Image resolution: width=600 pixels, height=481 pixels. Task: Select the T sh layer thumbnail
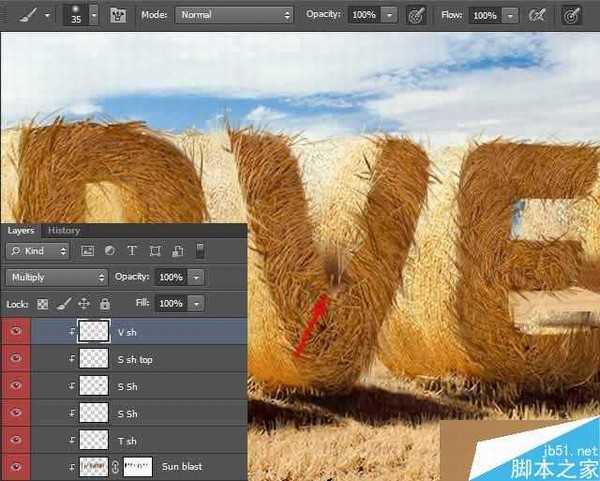click(93, 440)
